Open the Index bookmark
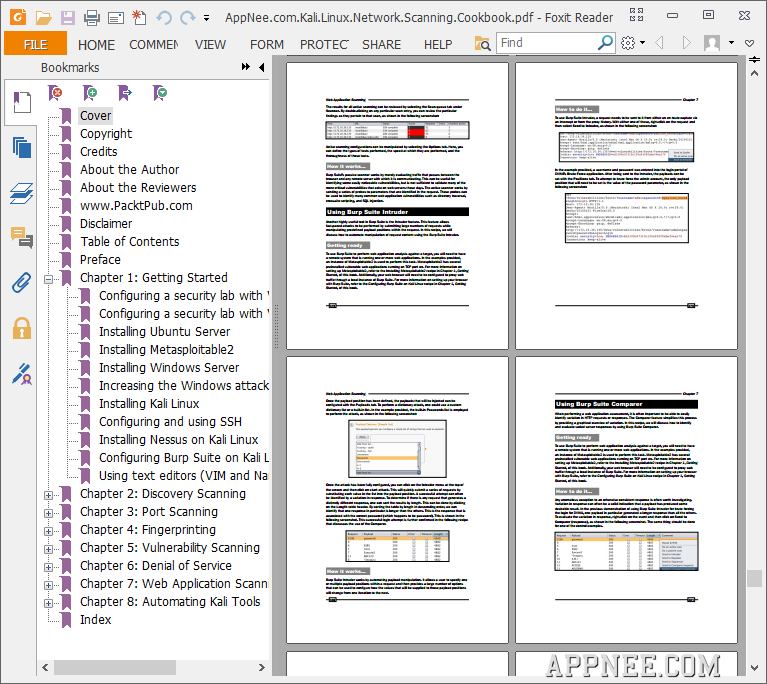This screenshot has height=684, width=767. 95,620
